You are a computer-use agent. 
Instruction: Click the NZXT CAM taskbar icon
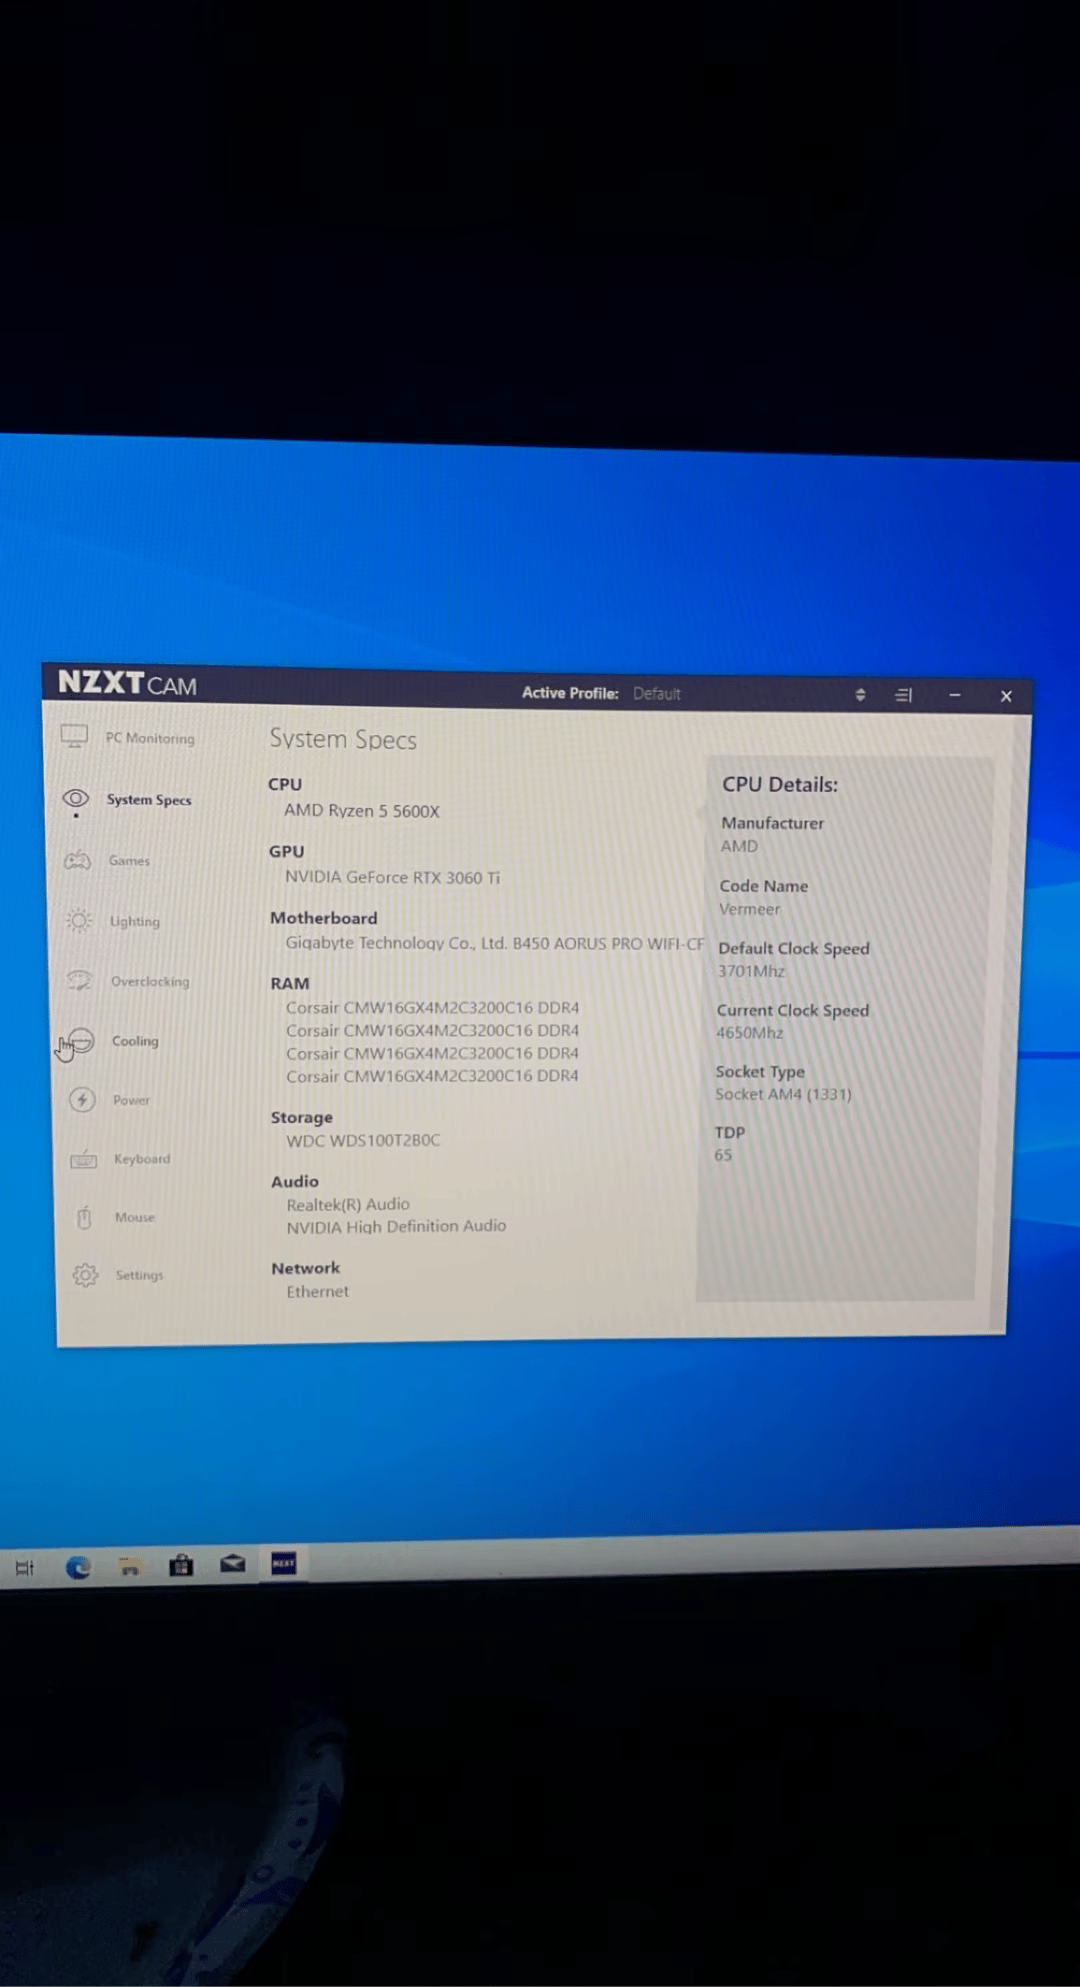coord(284,1563)
